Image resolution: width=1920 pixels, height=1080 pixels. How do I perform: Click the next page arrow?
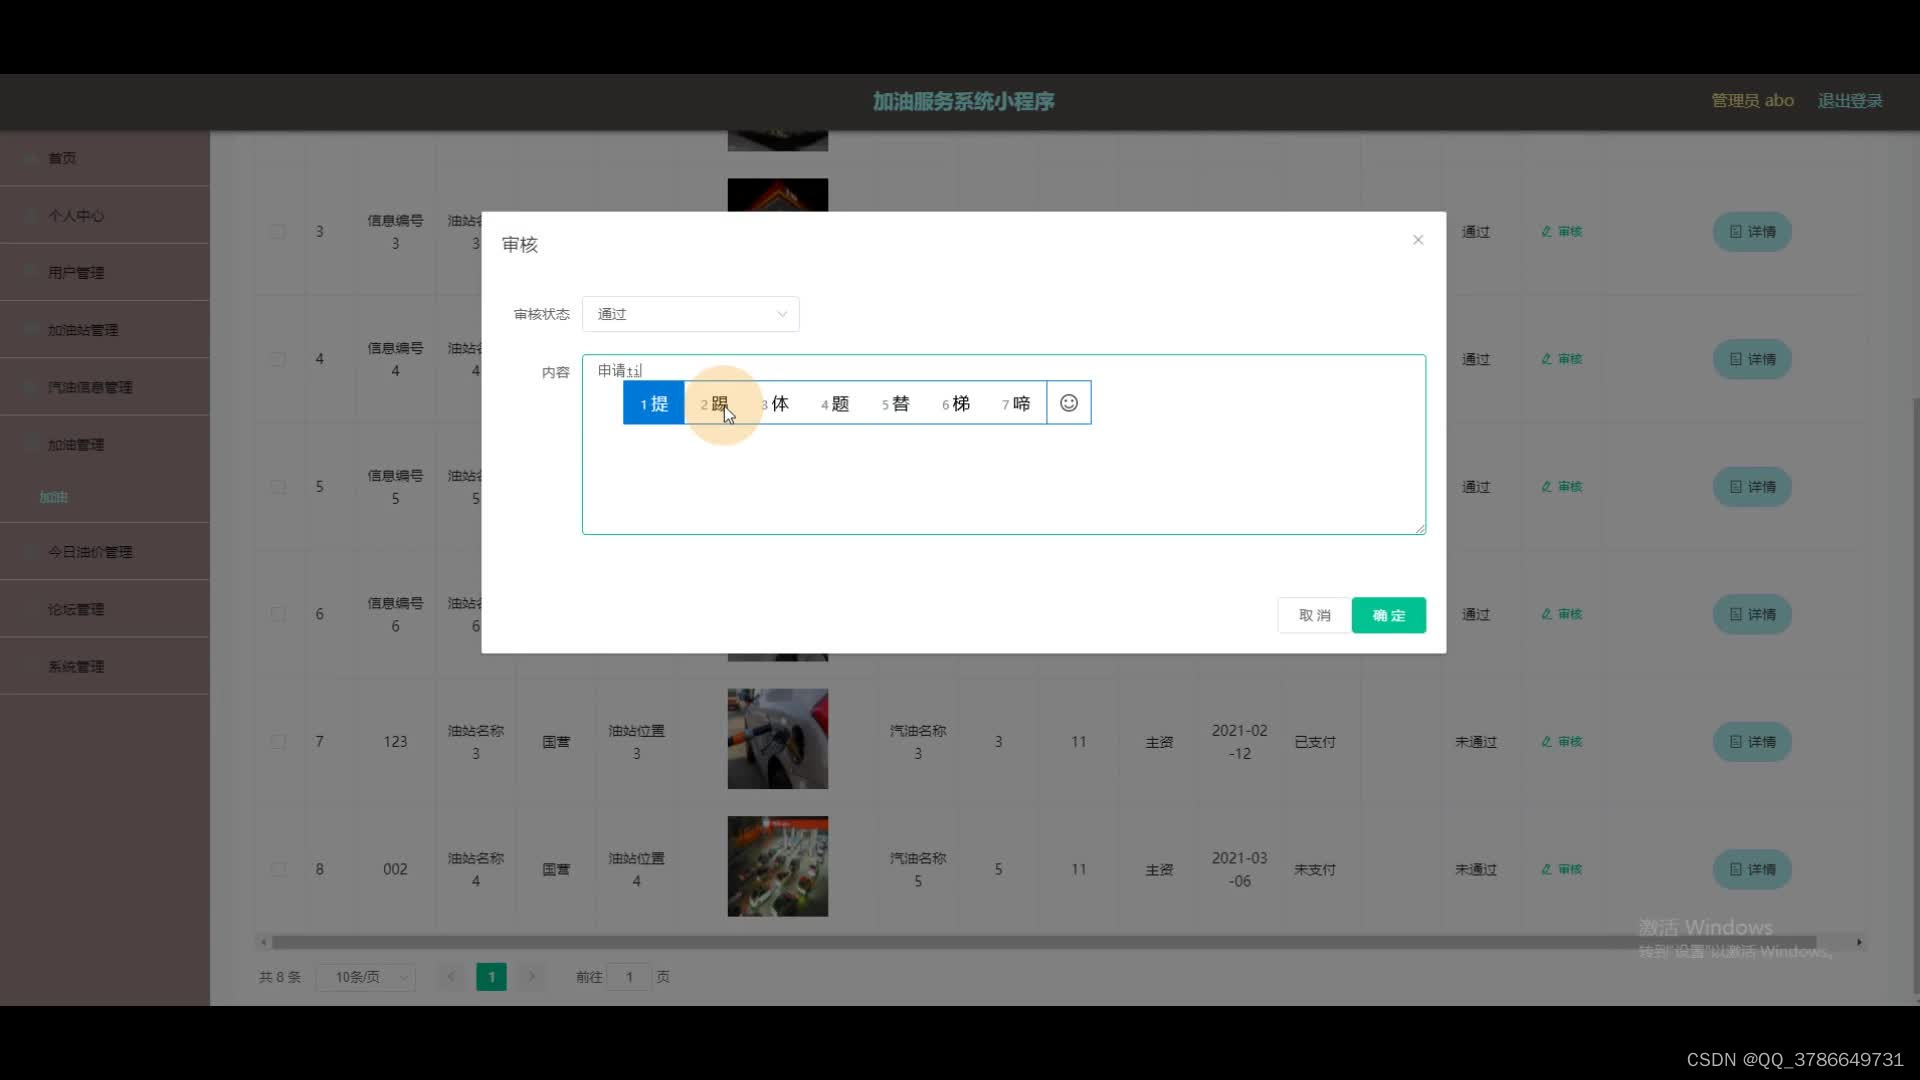(532, 977)
